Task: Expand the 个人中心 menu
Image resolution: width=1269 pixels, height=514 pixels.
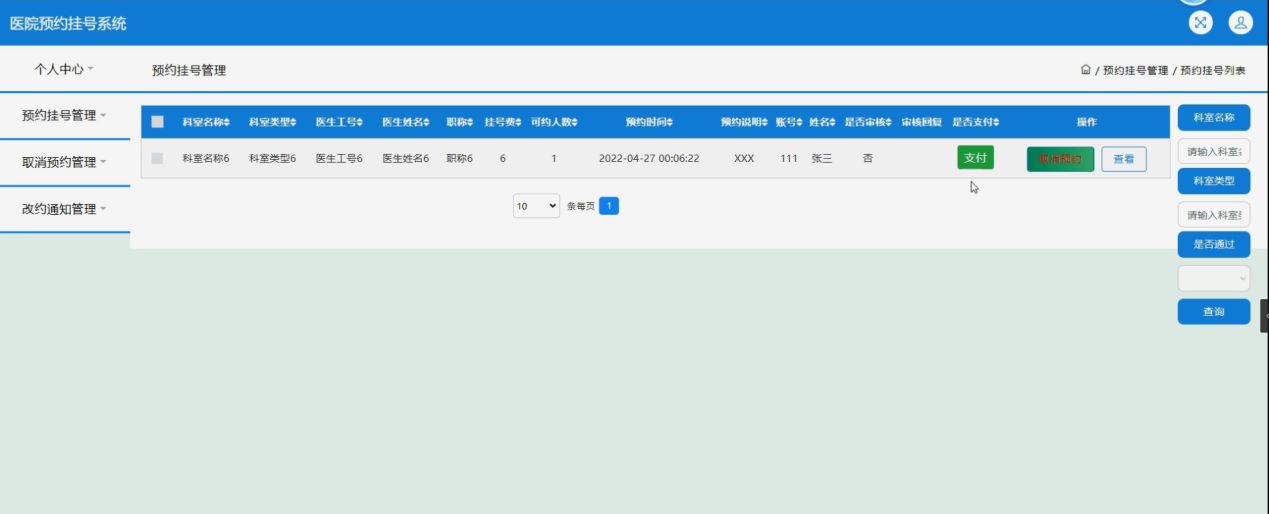Action: (64, 69)
